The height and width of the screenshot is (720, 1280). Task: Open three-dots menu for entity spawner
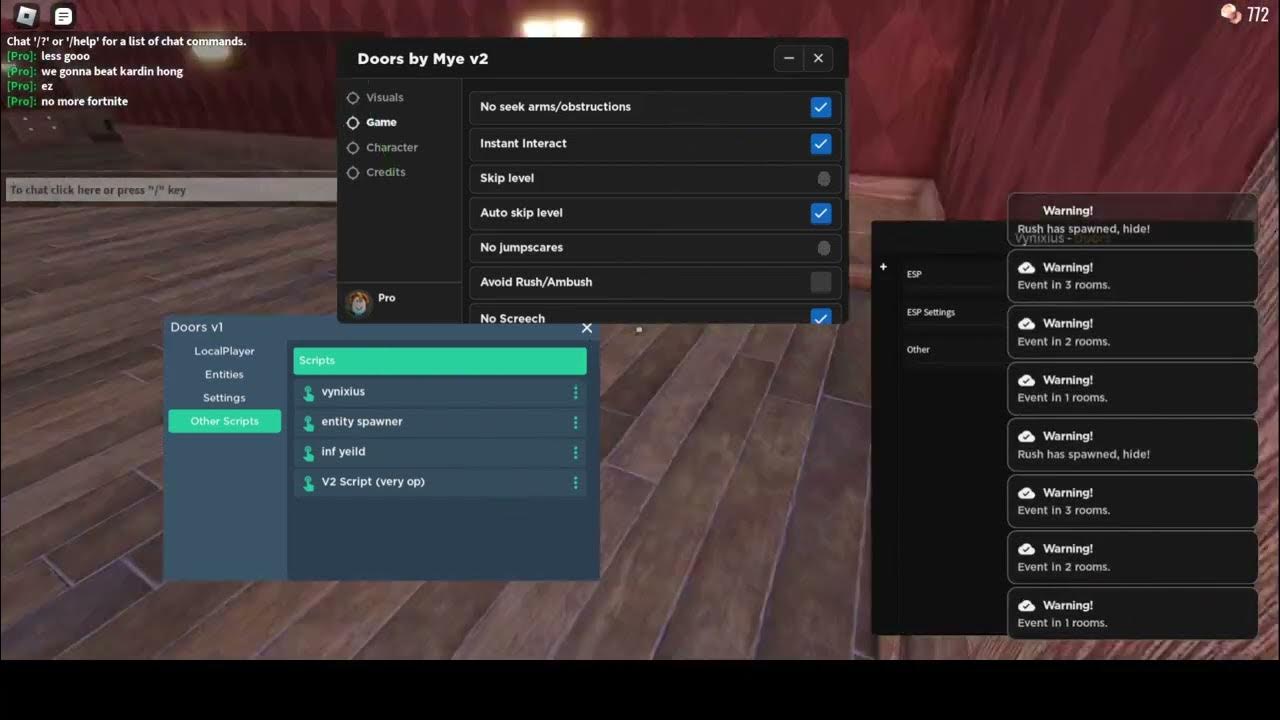[575, 422]
